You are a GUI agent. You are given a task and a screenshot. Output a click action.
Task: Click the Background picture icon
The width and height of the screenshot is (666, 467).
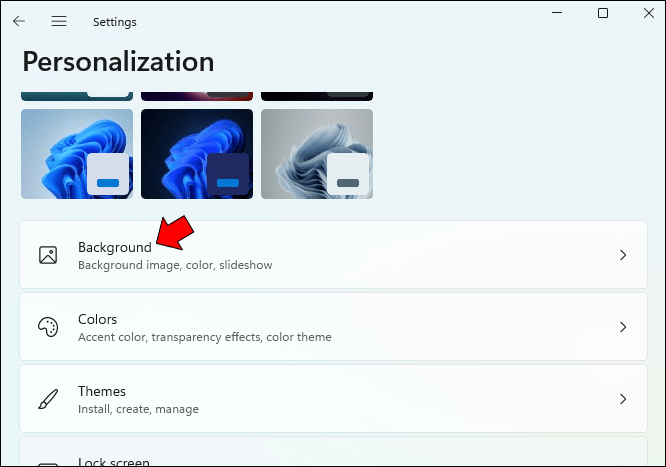[x=48, y=255]
